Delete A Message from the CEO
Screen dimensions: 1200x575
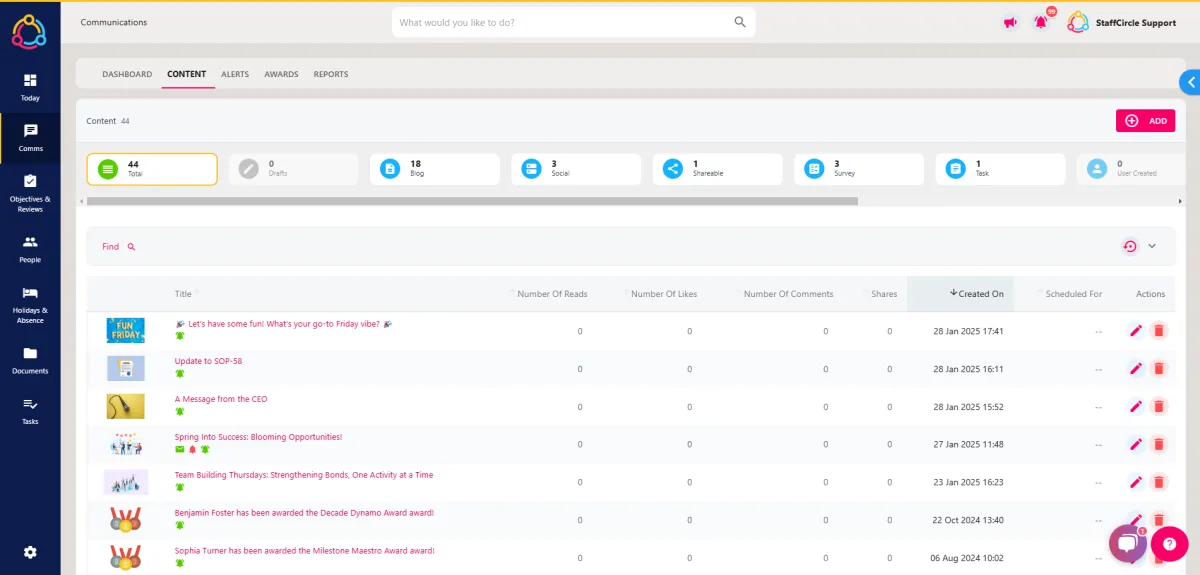tap(1159, 406)
